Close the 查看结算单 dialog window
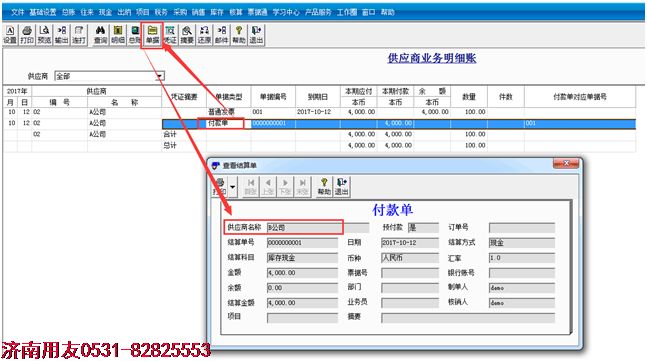This screenshot has height=361, width=647. tap(566, 163)
